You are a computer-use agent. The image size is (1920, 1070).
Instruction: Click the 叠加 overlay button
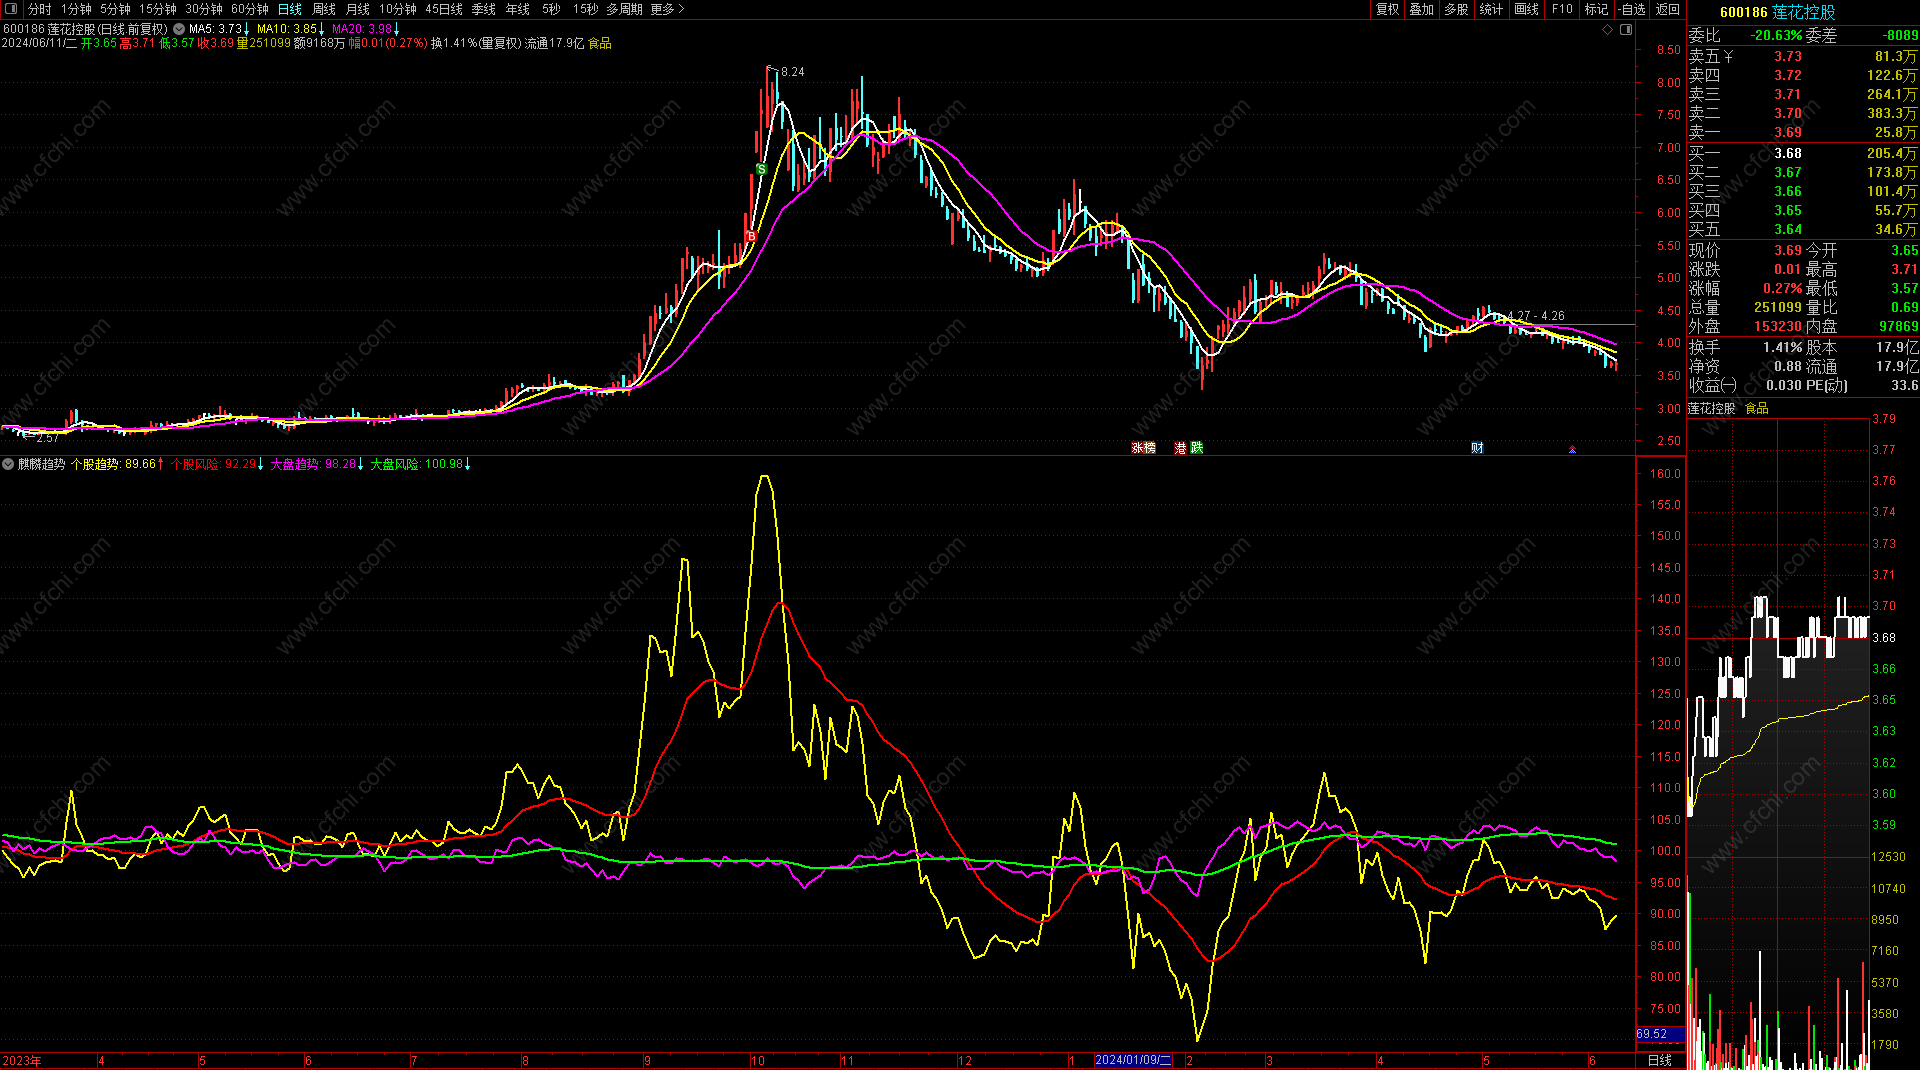[1422, 9]
